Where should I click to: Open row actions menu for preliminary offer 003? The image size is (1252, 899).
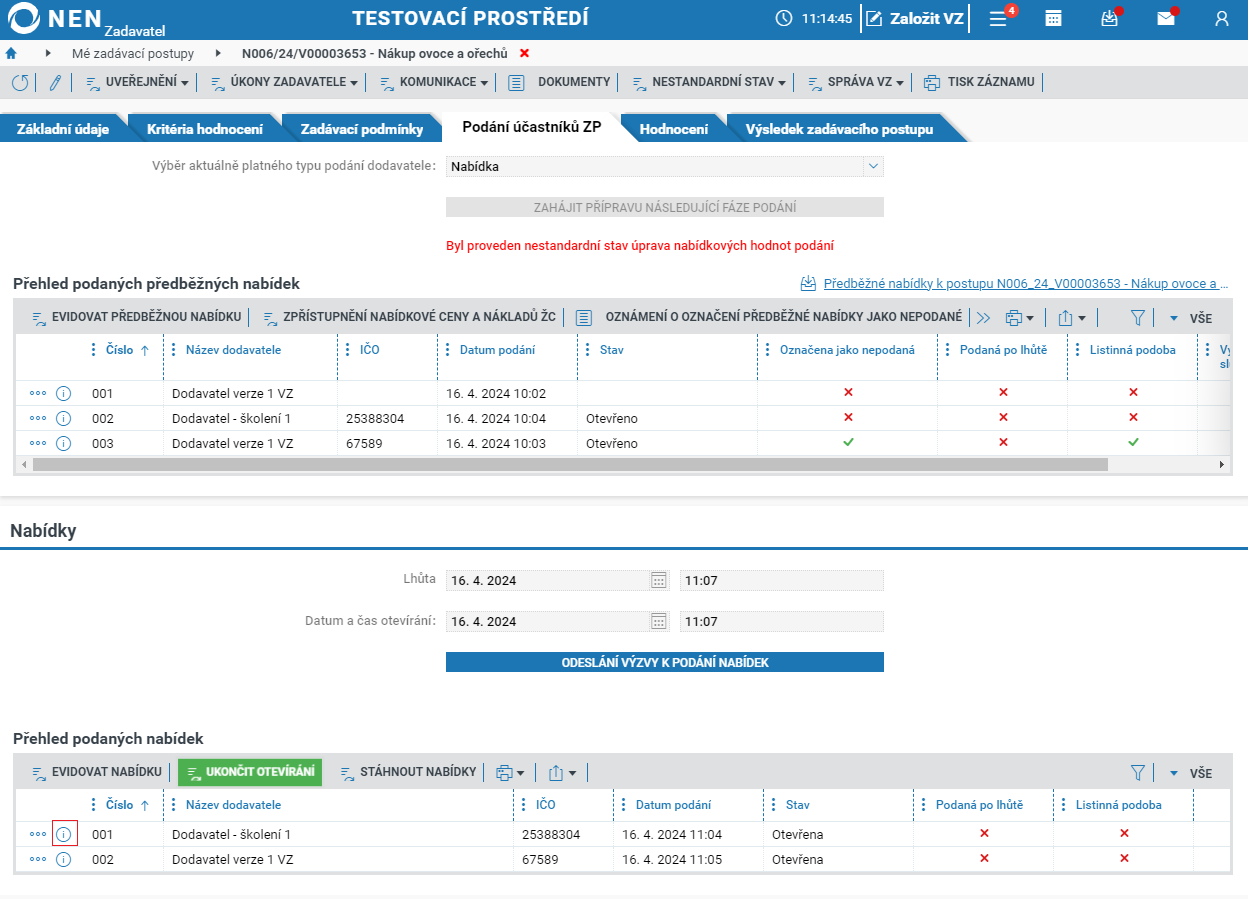point(38,443)
